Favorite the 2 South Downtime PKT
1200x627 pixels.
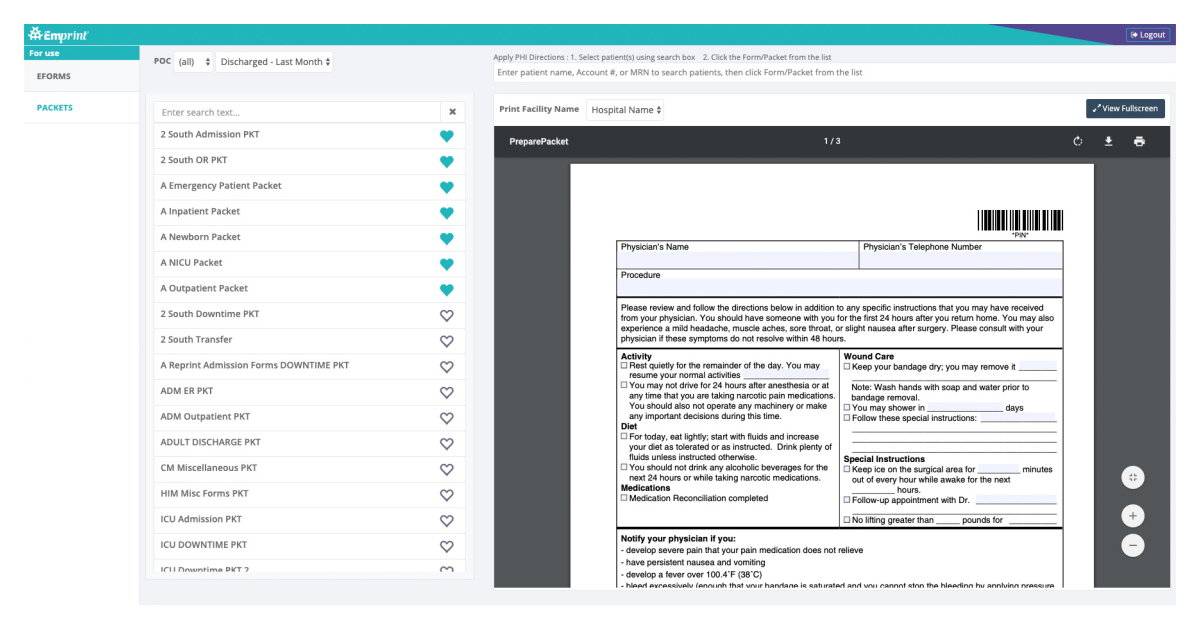point(446,313)
